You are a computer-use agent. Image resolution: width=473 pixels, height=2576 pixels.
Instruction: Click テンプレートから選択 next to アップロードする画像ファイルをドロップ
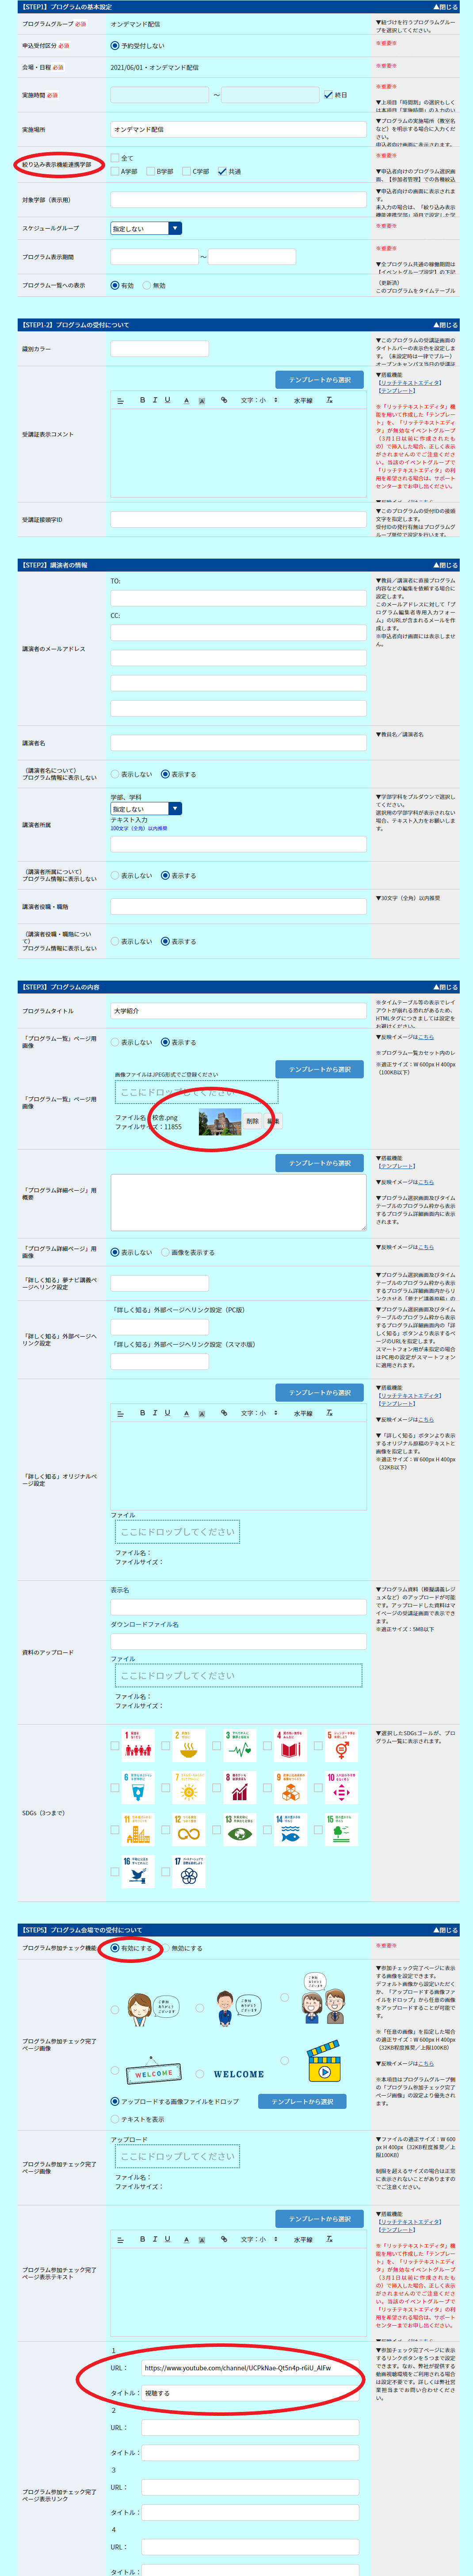[x=302, y=2101]
